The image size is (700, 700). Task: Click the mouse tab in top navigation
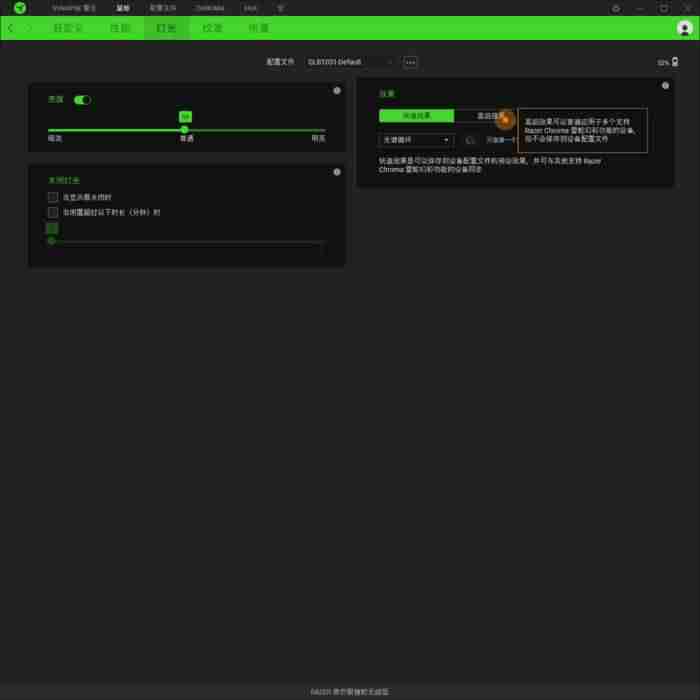click(x=123, y=8)
